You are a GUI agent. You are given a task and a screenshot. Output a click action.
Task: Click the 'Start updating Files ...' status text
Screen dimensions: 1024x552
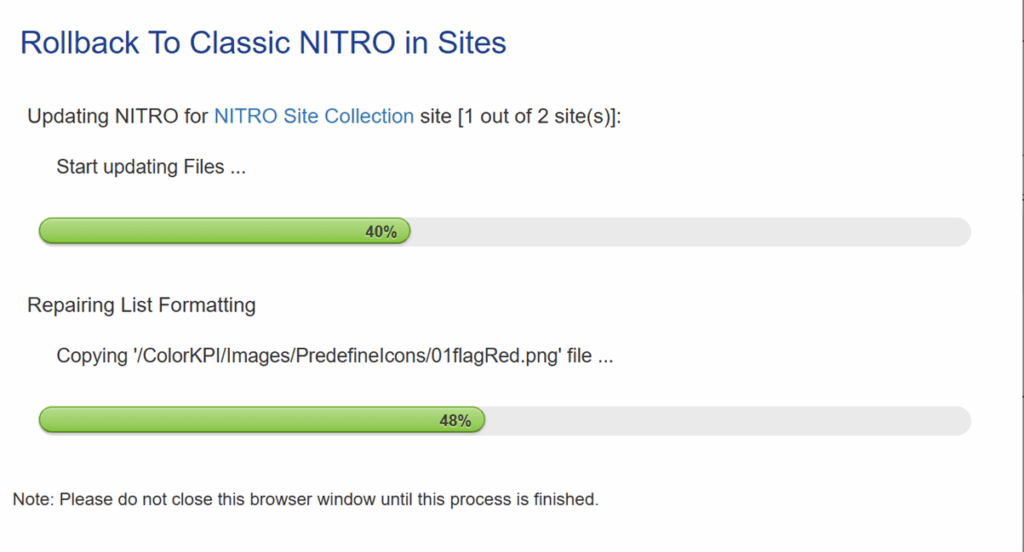pyautogui.click(x=151, y=166)
